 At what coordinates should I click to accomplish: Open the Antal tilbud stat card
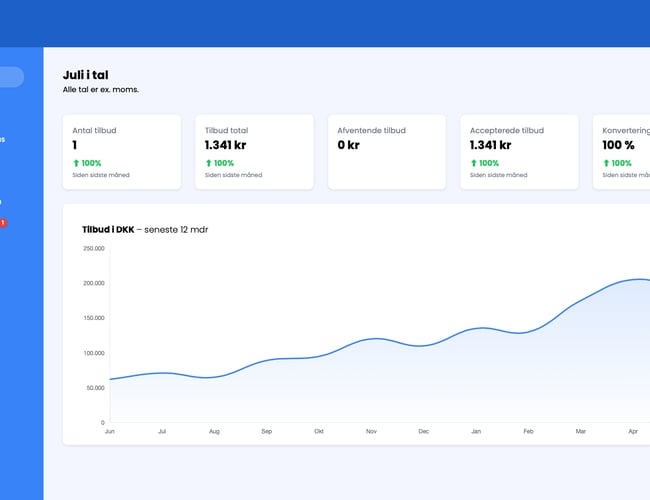pos(122,151)
